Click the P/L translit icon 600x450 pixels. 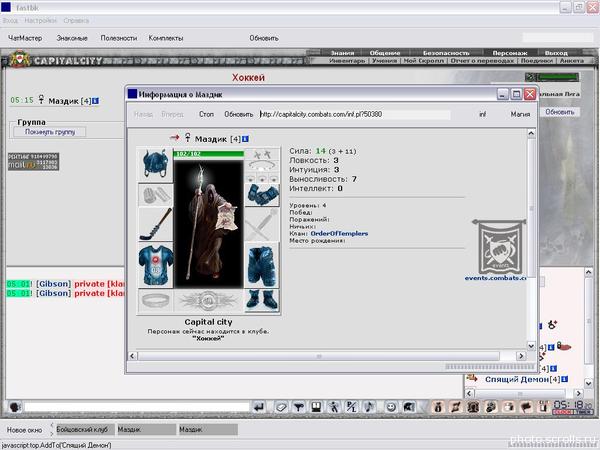(351, 407)
